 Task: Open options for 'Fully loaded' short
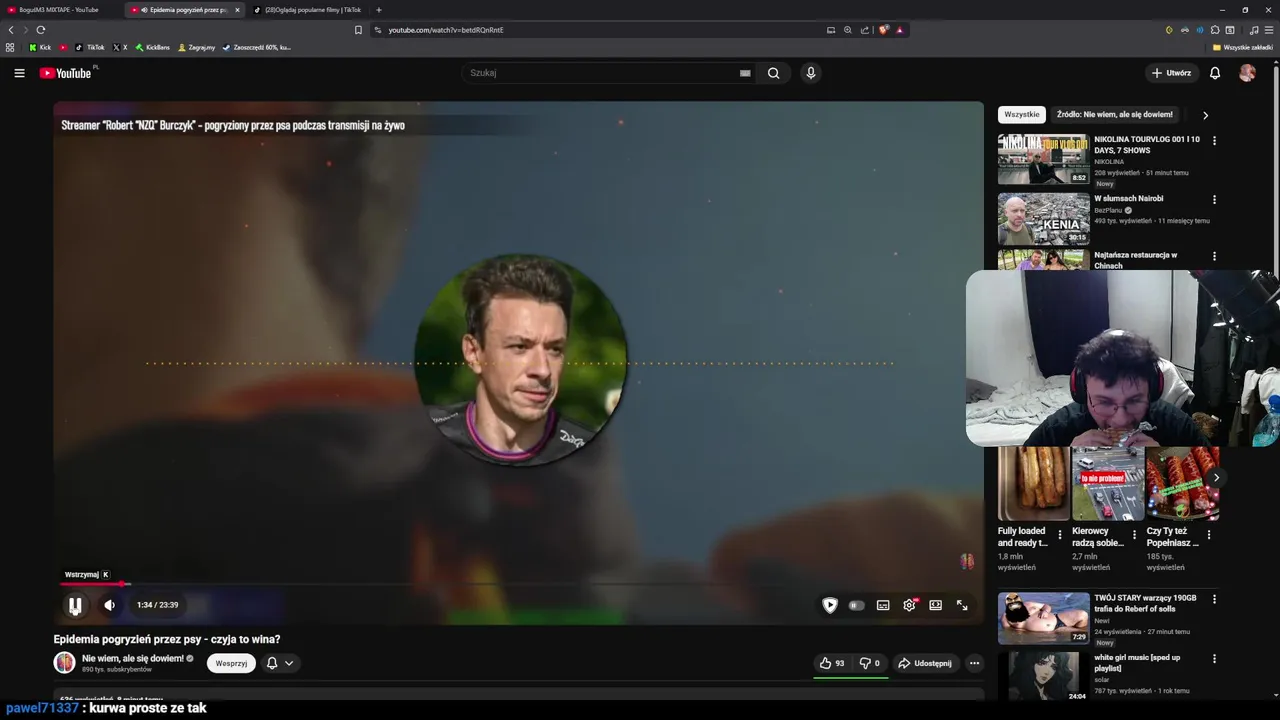point(1060,535)
